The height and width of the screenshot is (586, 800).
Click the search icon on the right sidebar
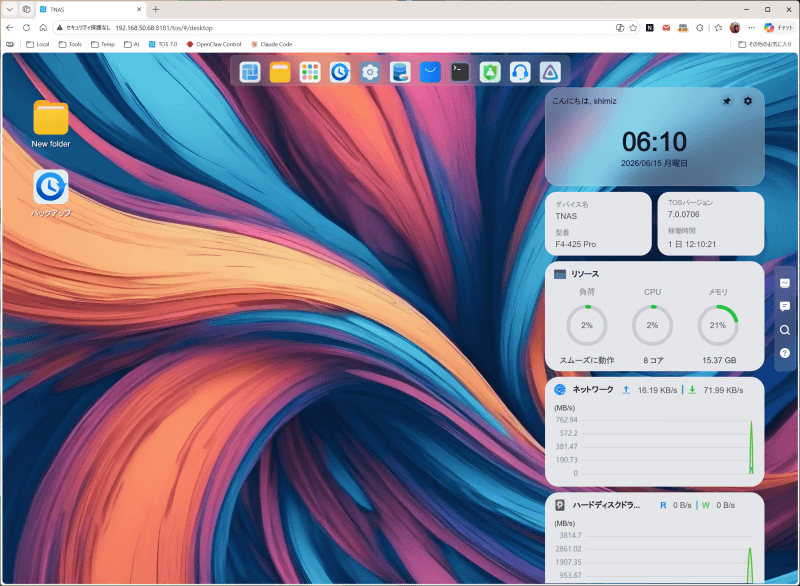point(785,330)
